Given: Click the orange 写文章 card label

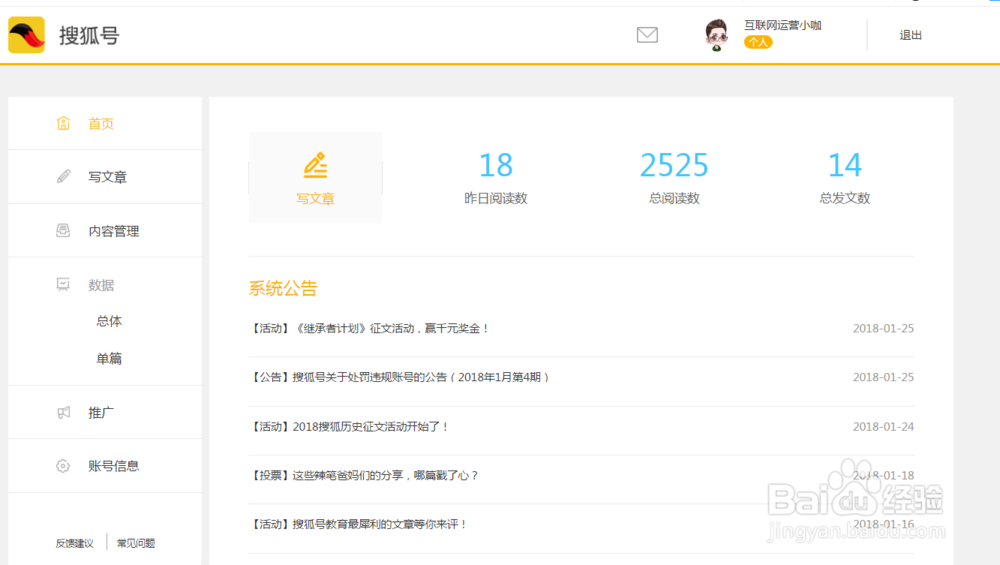Looking at the screenshot, I should click(315, 198).
